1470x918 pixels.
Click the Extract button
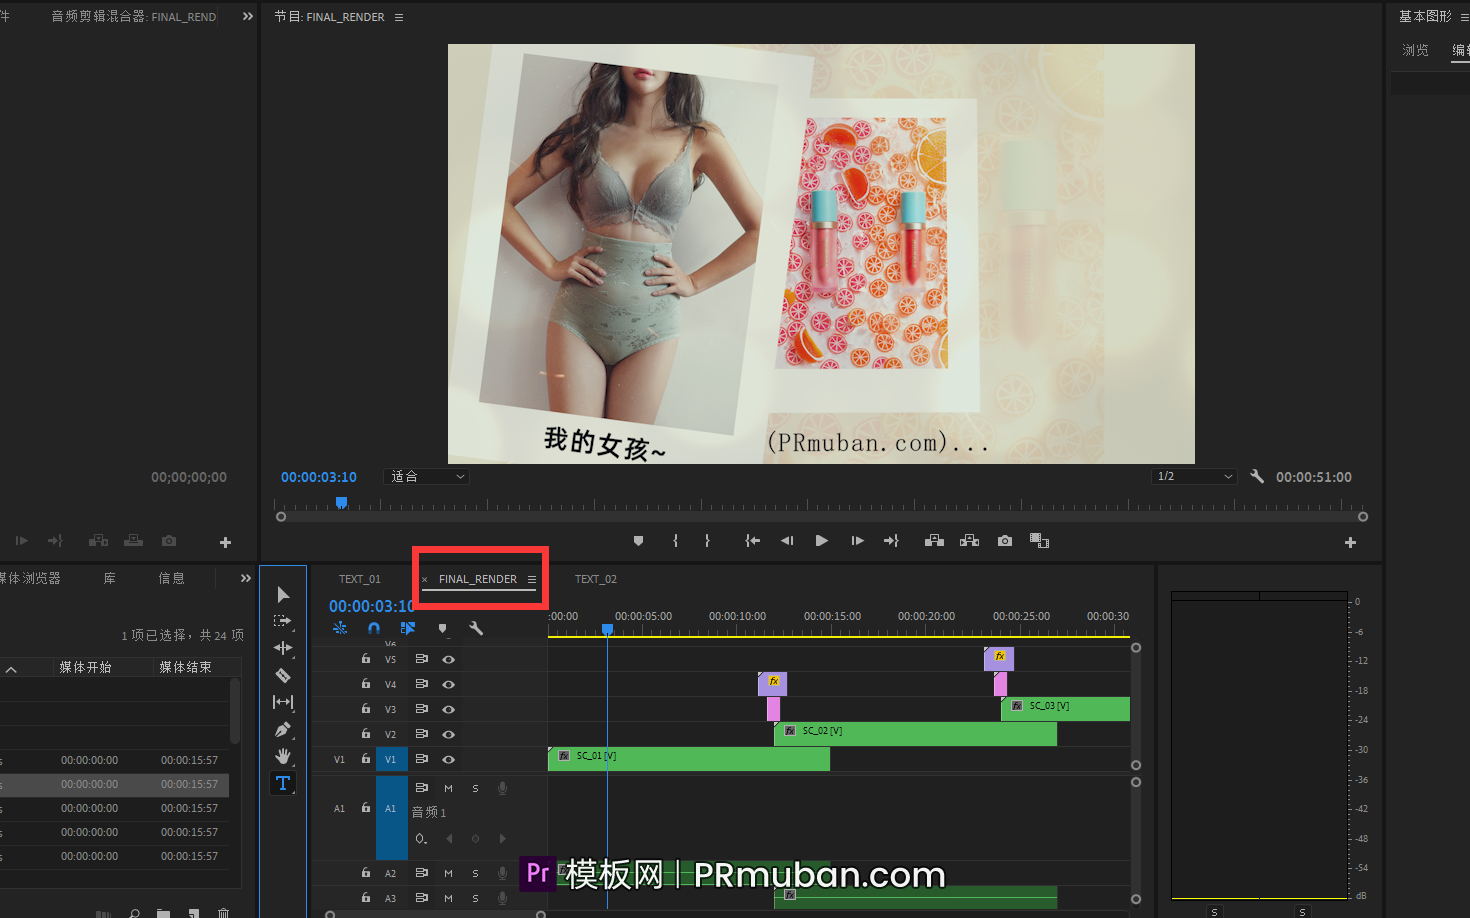(970, 541)
